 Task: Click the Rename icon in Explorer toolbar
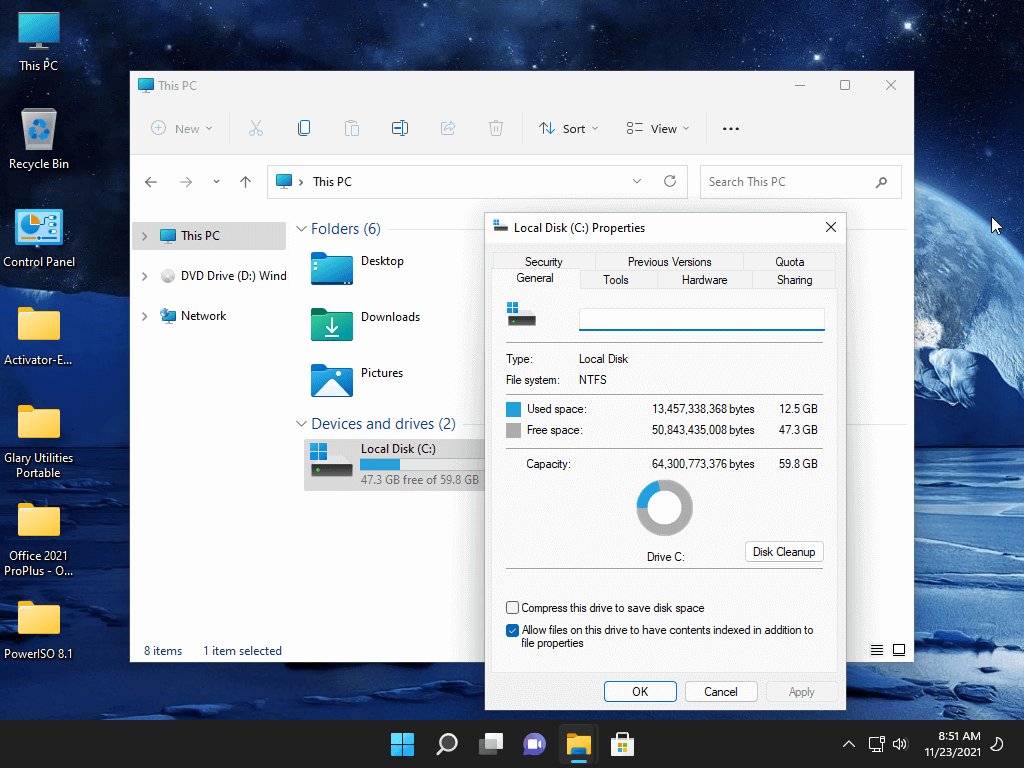click(x=399, y=128)
